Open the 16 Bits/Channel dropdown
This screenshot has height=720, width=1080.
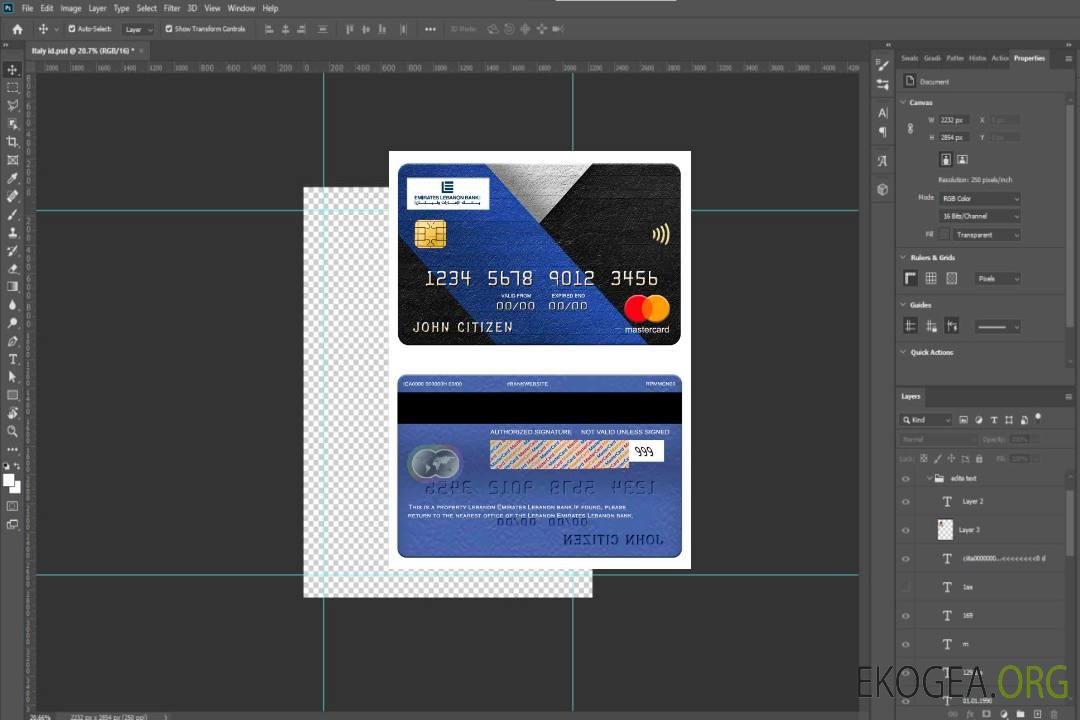(979, 216)
